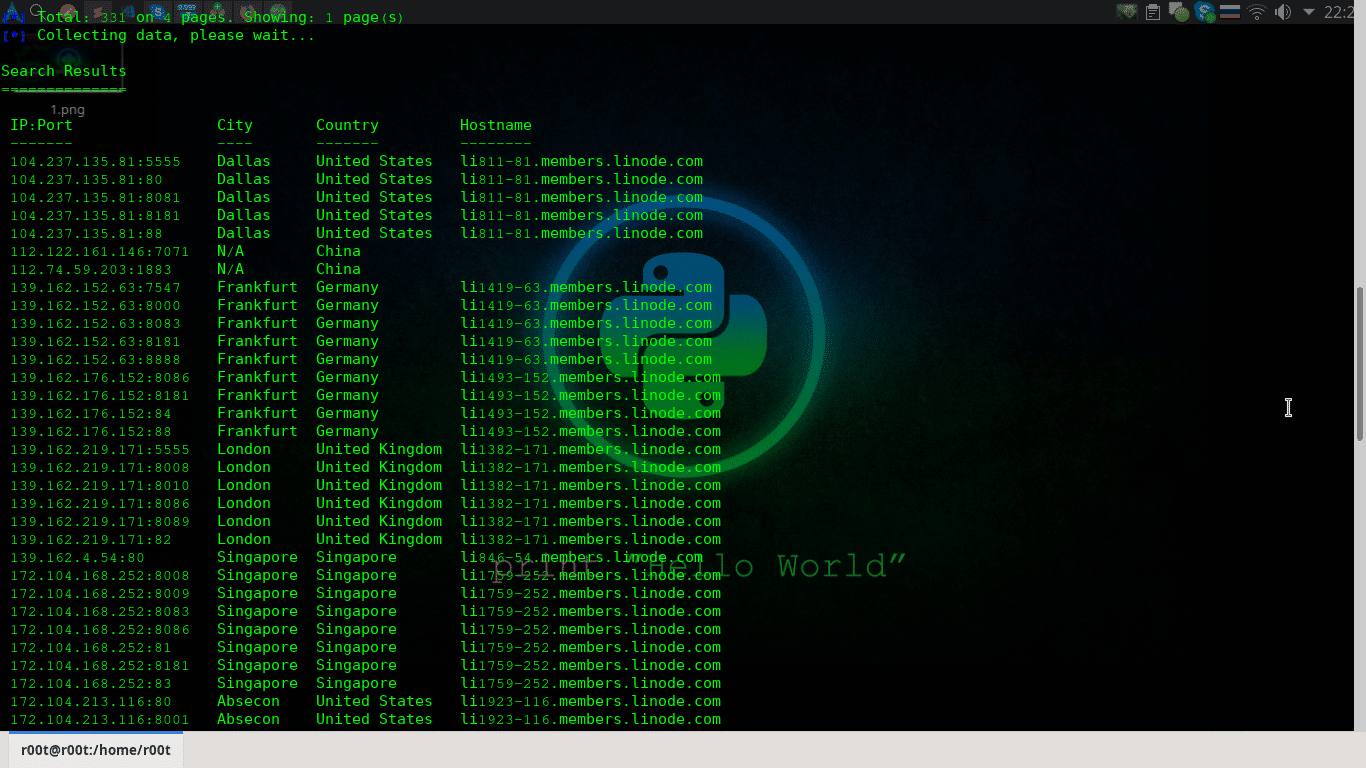Open the Wi-Fi network tray icon
This screenshot has height=768, width=1366.
[1256, 12]
